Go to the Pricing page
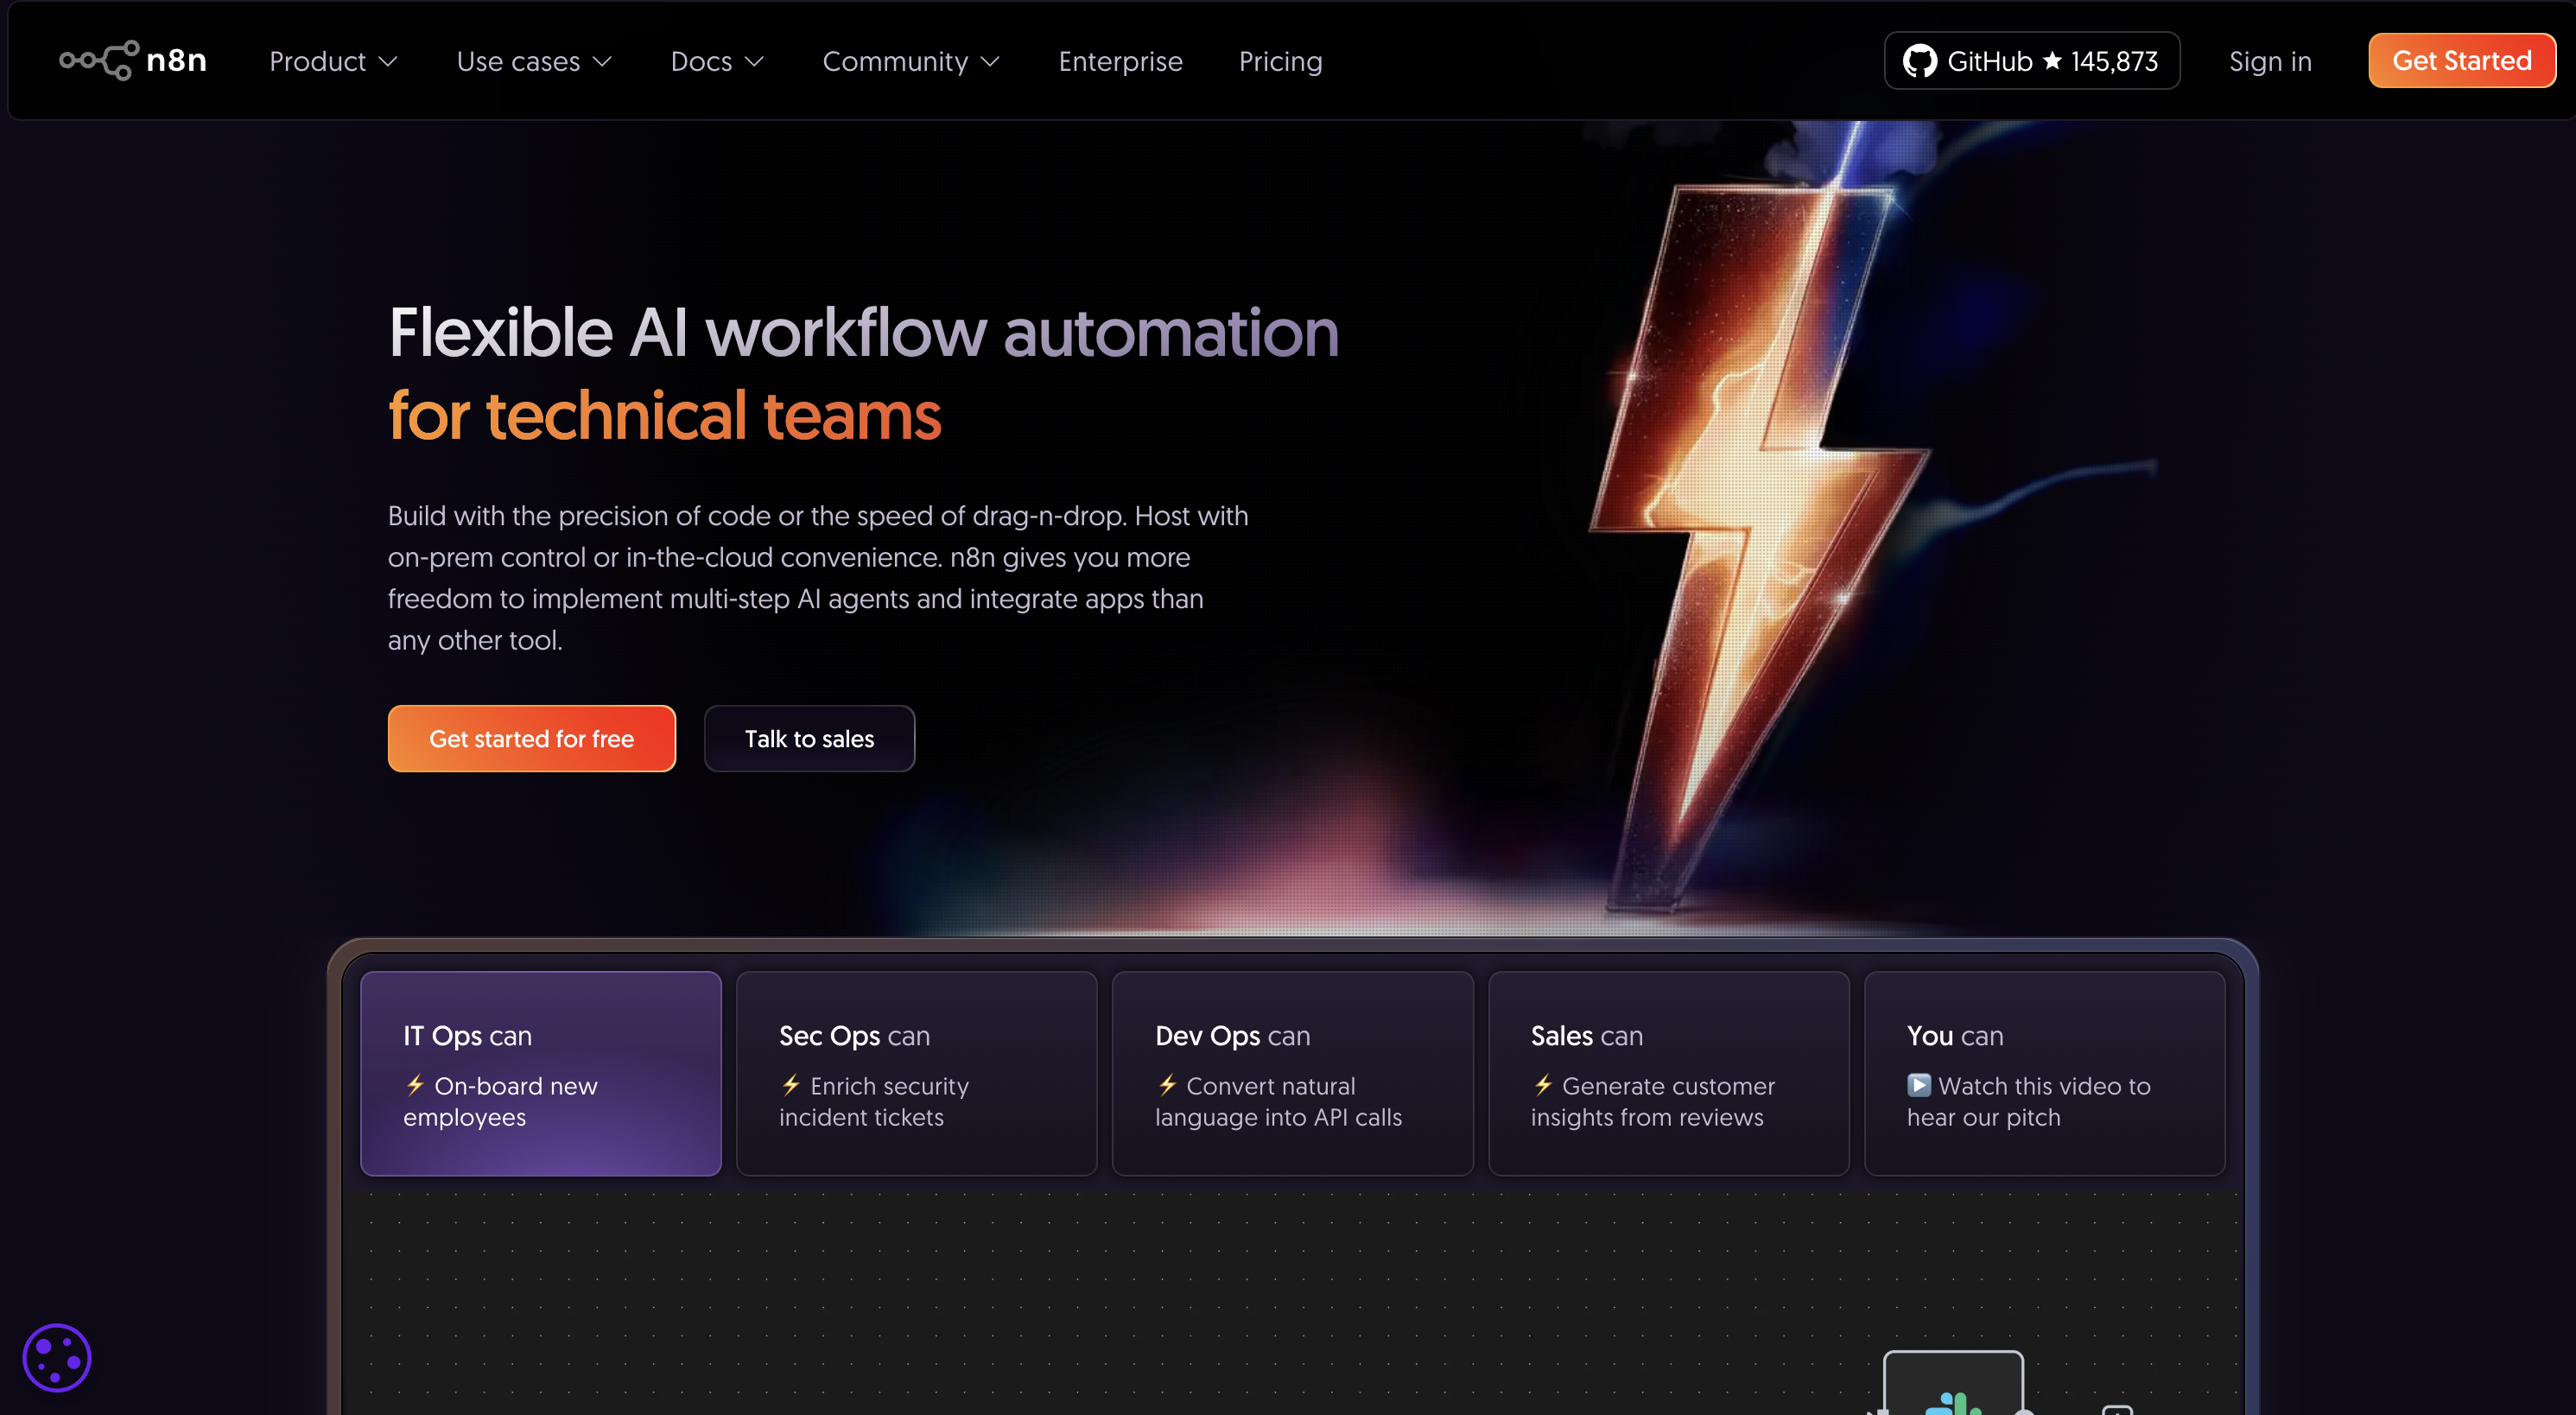The width and height of the screenshot is (2576, 1415). [1280, 62]
